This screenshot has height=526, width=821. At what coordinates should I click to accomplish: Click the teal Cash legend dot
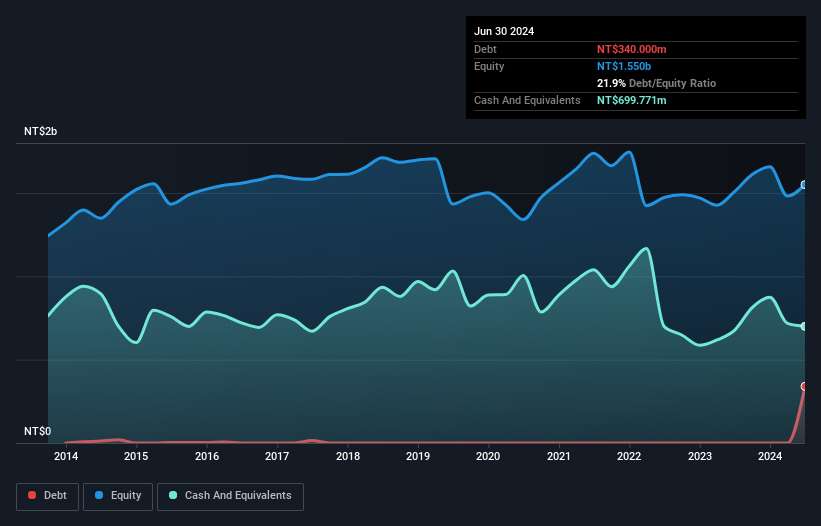coord(173,495)
